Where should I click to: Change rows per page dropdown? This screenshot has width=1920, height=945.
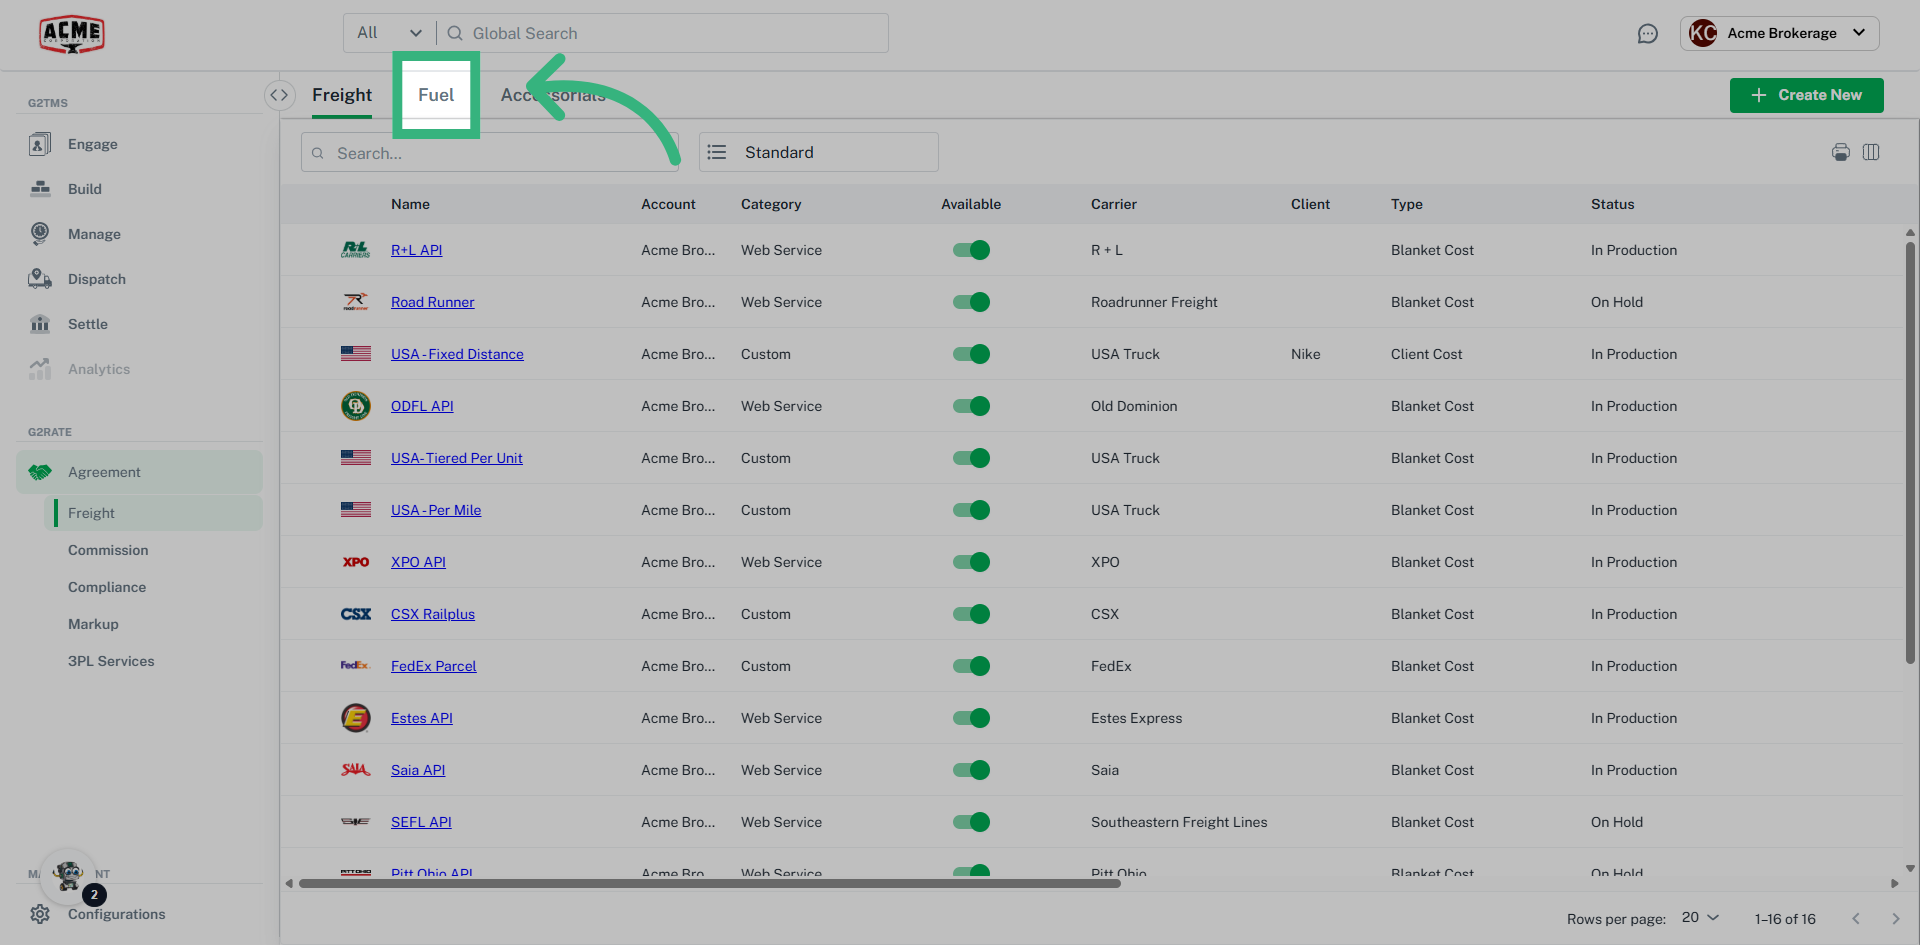pyautogui.click(x=1699, y=918)
